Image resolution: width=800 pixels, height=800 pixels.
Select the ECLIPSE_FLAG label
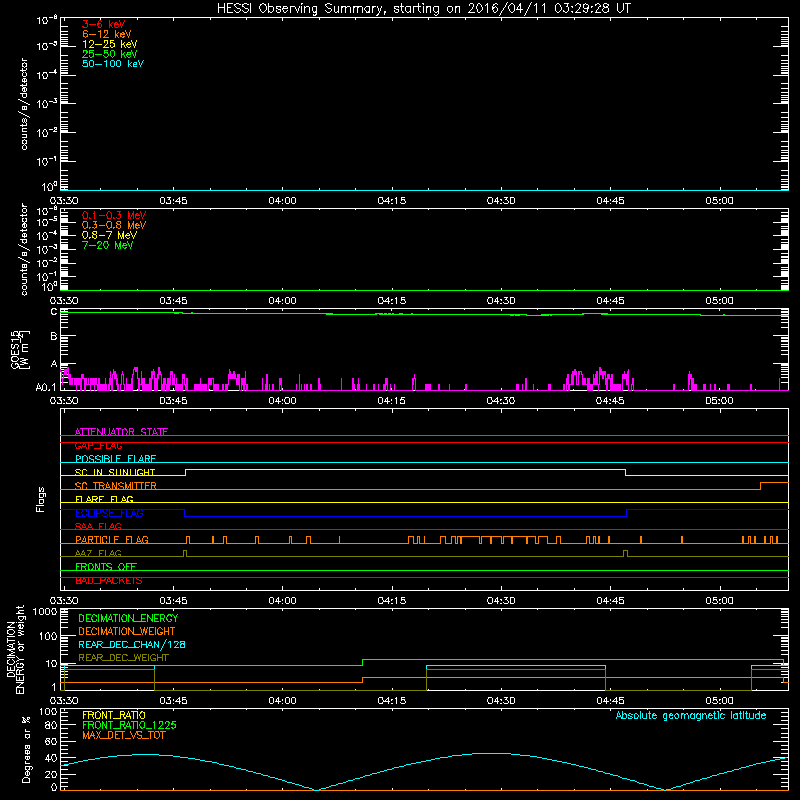pyautogui.click(x=109, y=513)
